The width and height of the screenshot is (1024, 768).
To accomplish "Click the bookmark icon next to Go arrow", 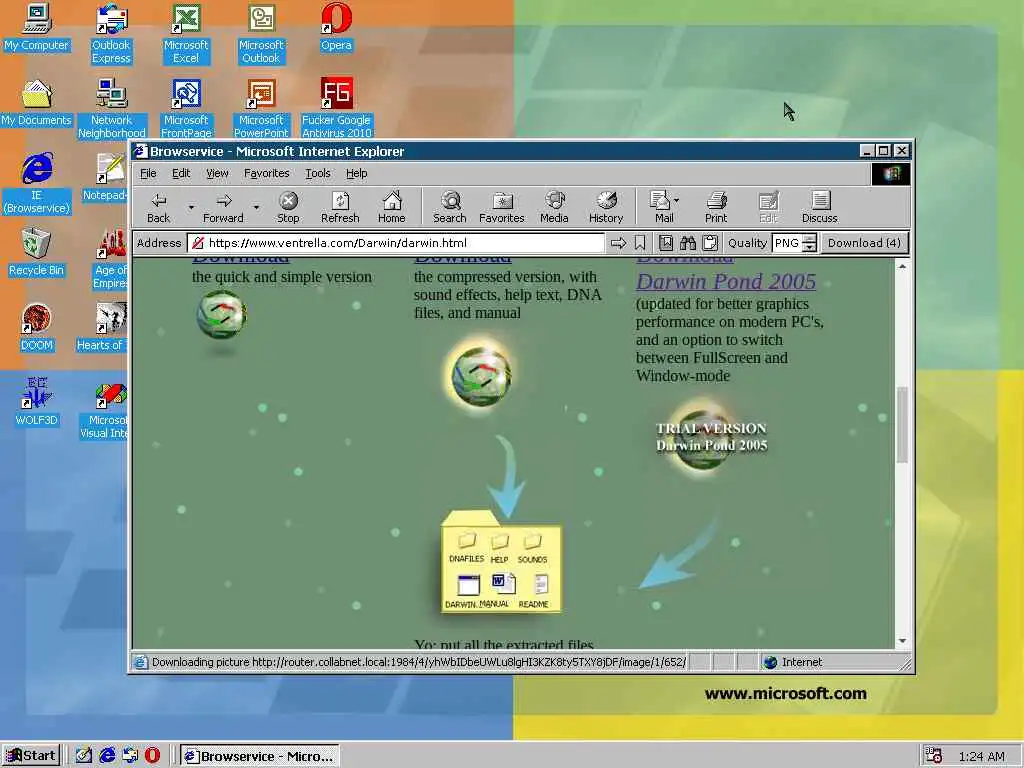I will (640, 244).
